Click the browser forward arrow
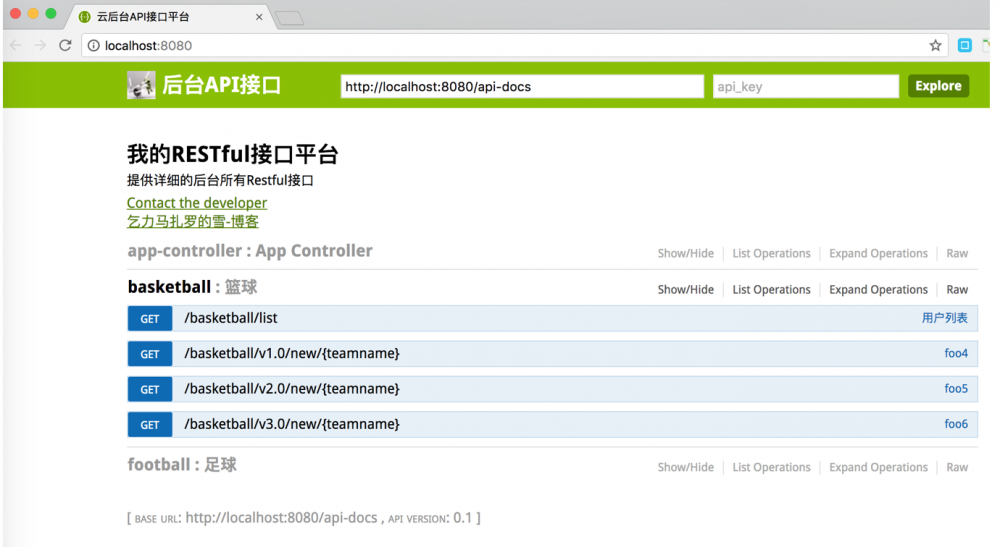The image size is (1000, 547). tap(40, 45)
